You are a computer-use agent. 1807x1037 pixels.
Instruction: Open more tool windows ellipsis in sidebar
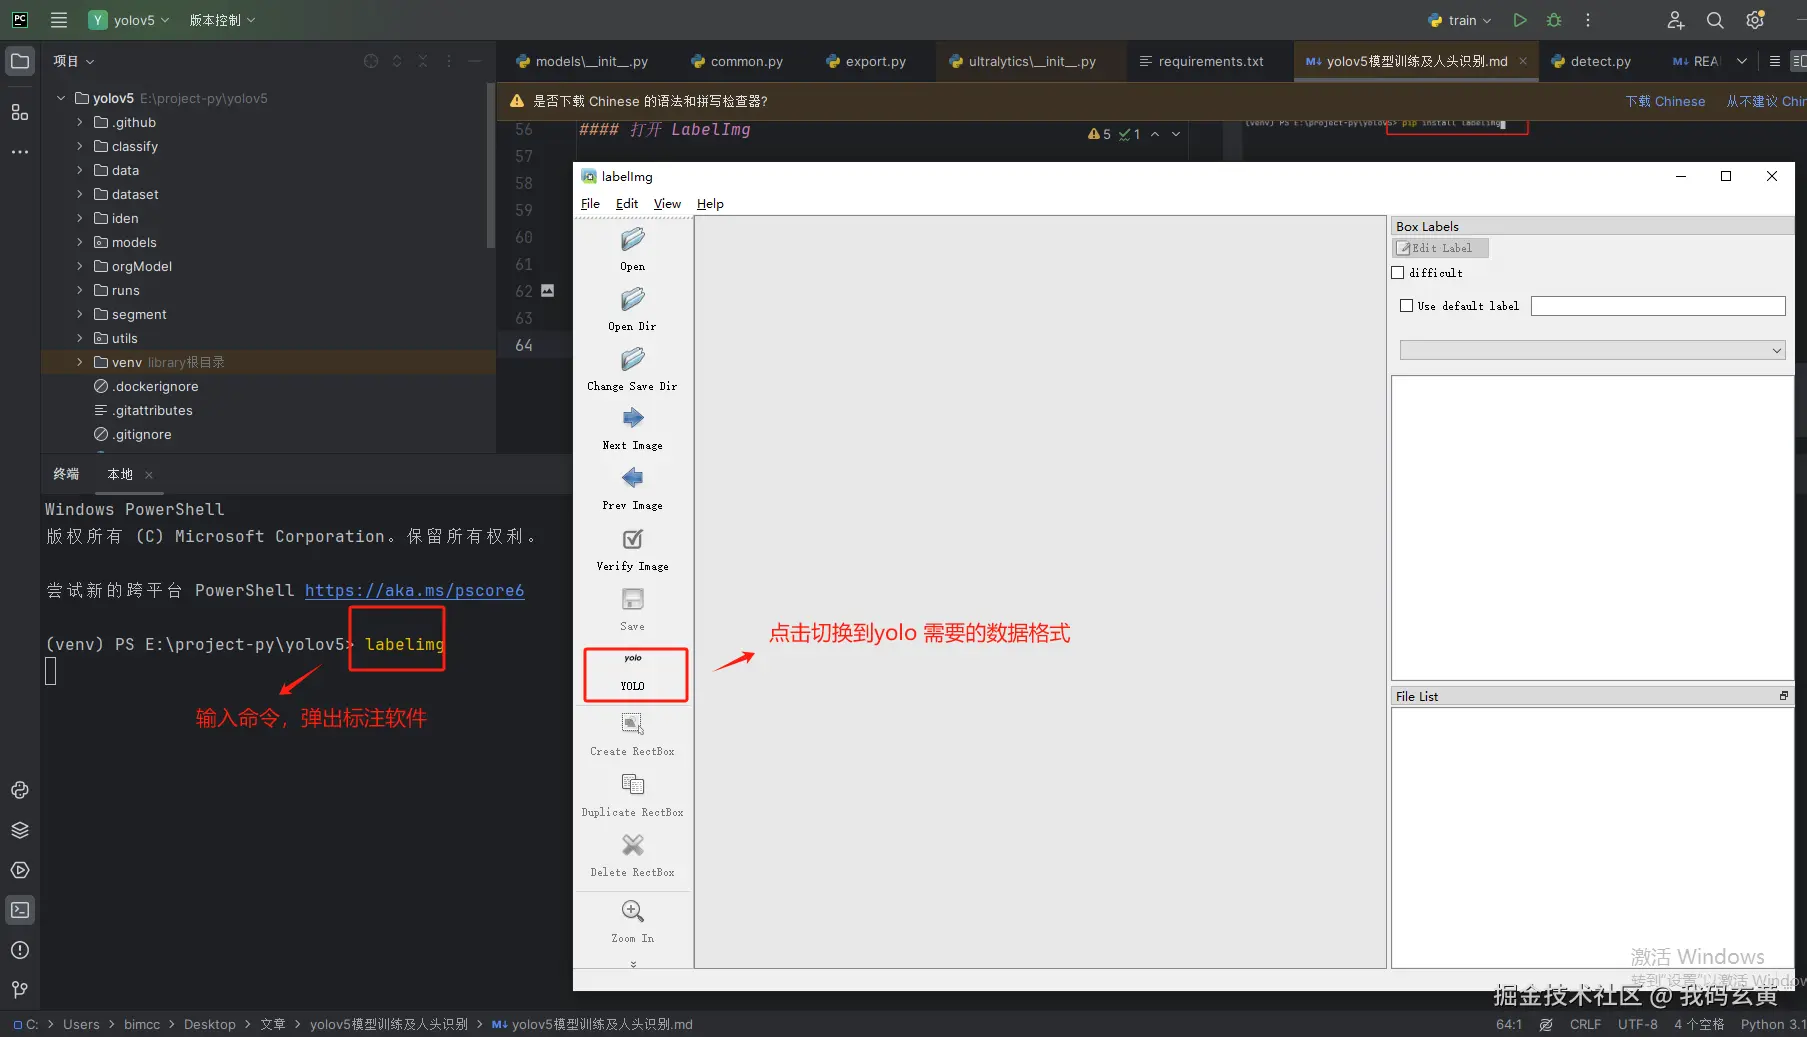[x=20, y=152]
